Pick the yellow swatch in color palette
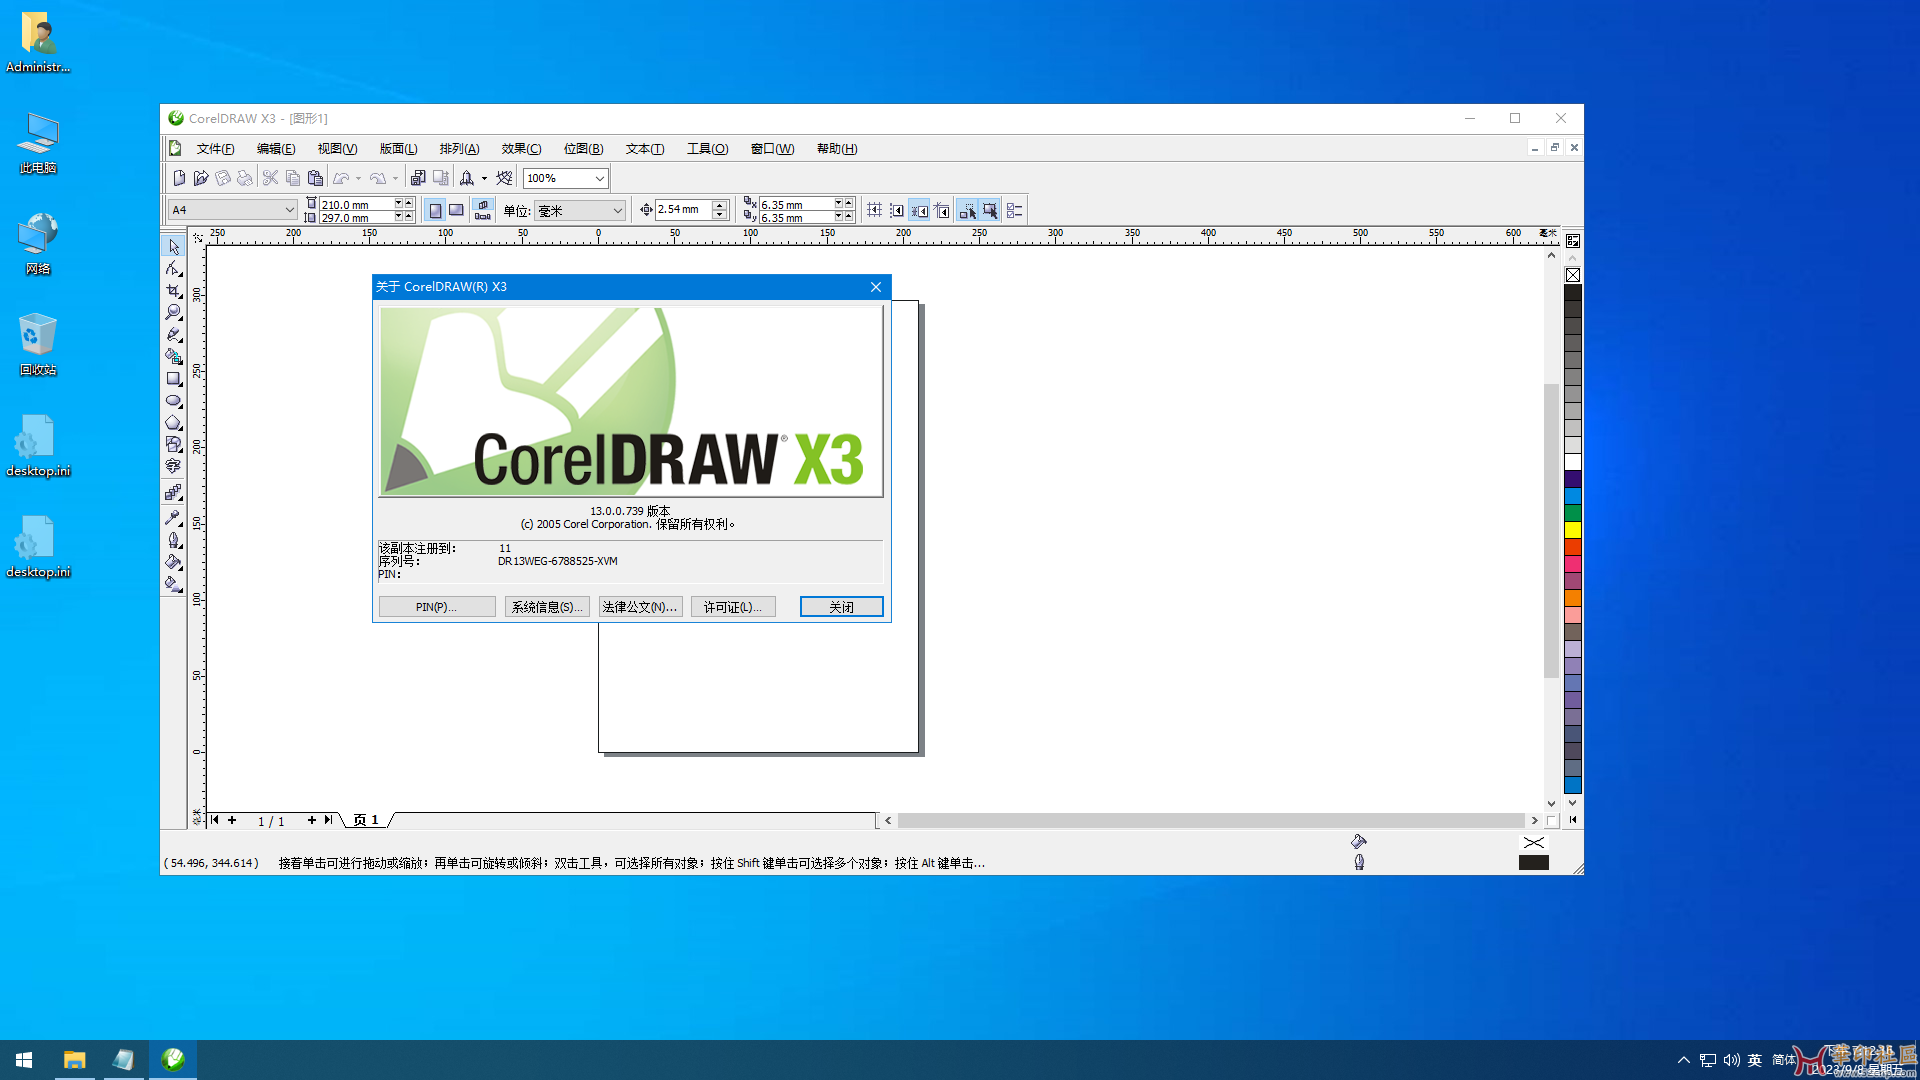Viewport: 1920px width, 1080px height. point(1573,530)
